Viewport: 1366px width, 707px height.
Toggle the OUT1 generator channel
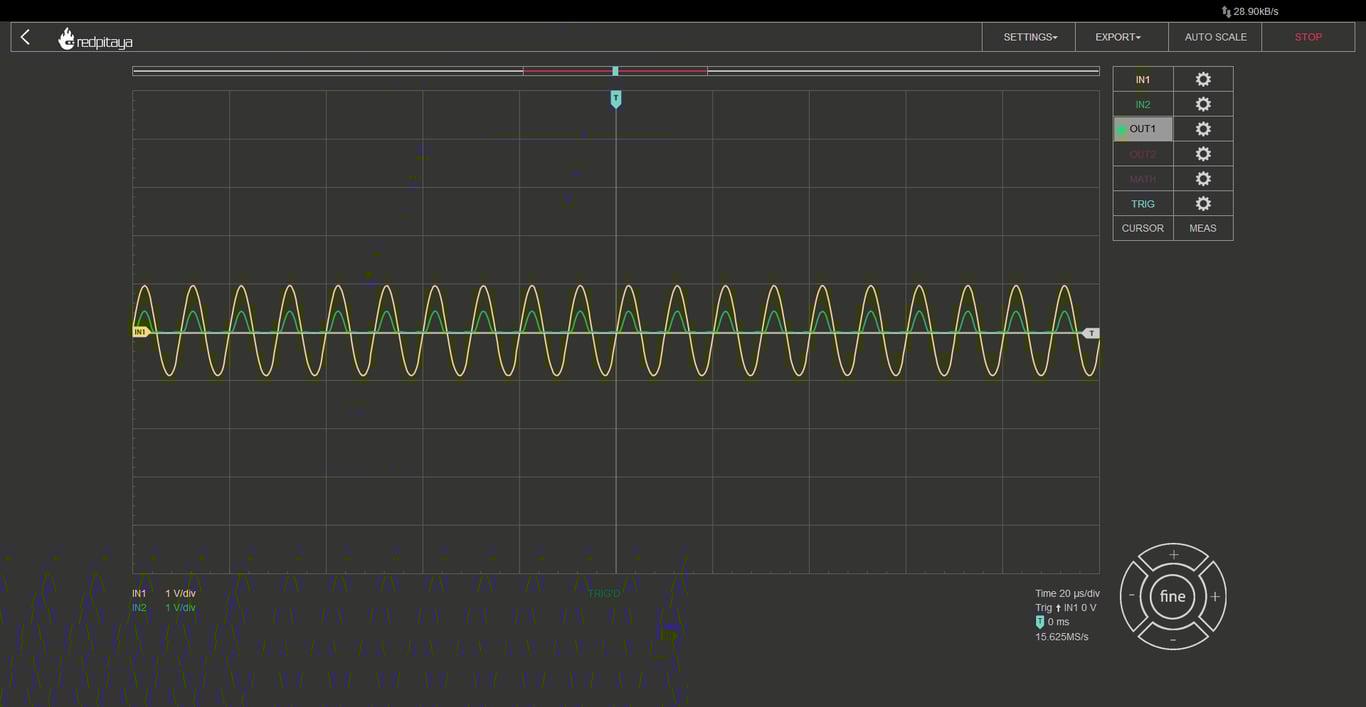[1143, 129]
